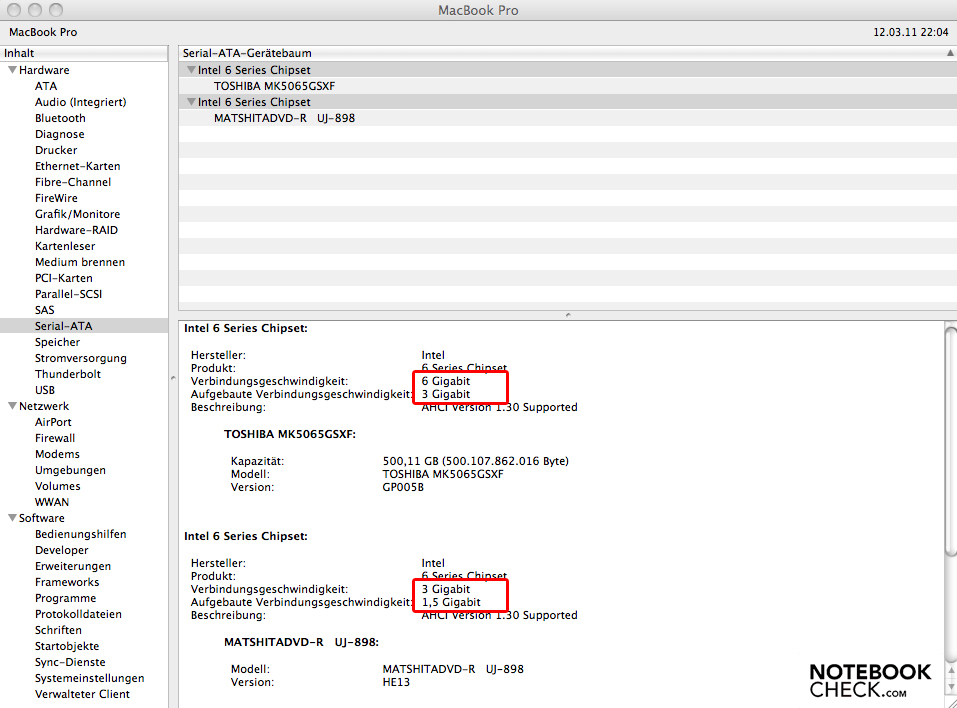Image resolution: width=957 pixels, height=708 pixels.
Task: Select Frameworks in the sidebar
Action: click(x=67, y=582)
